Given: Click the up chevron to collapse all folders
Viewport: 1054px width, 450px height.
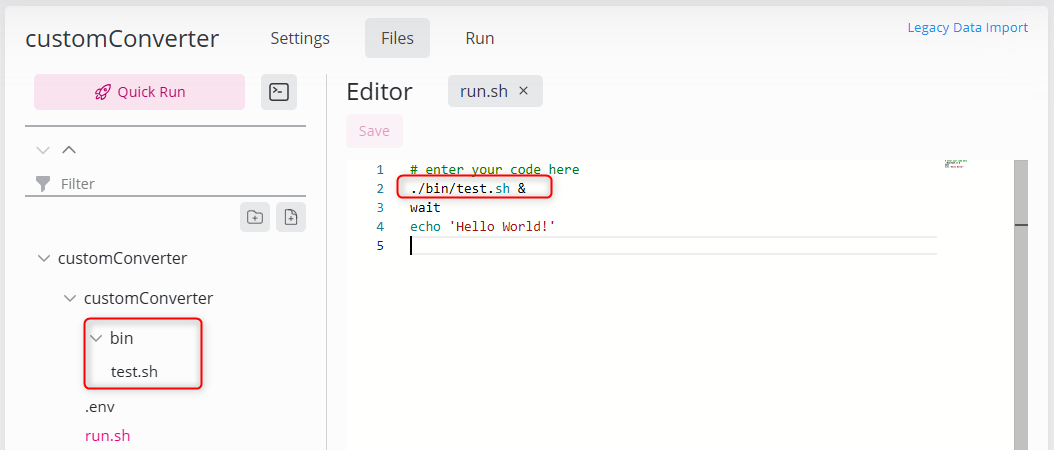Looking at the screenshot, I should coord(69,150).
